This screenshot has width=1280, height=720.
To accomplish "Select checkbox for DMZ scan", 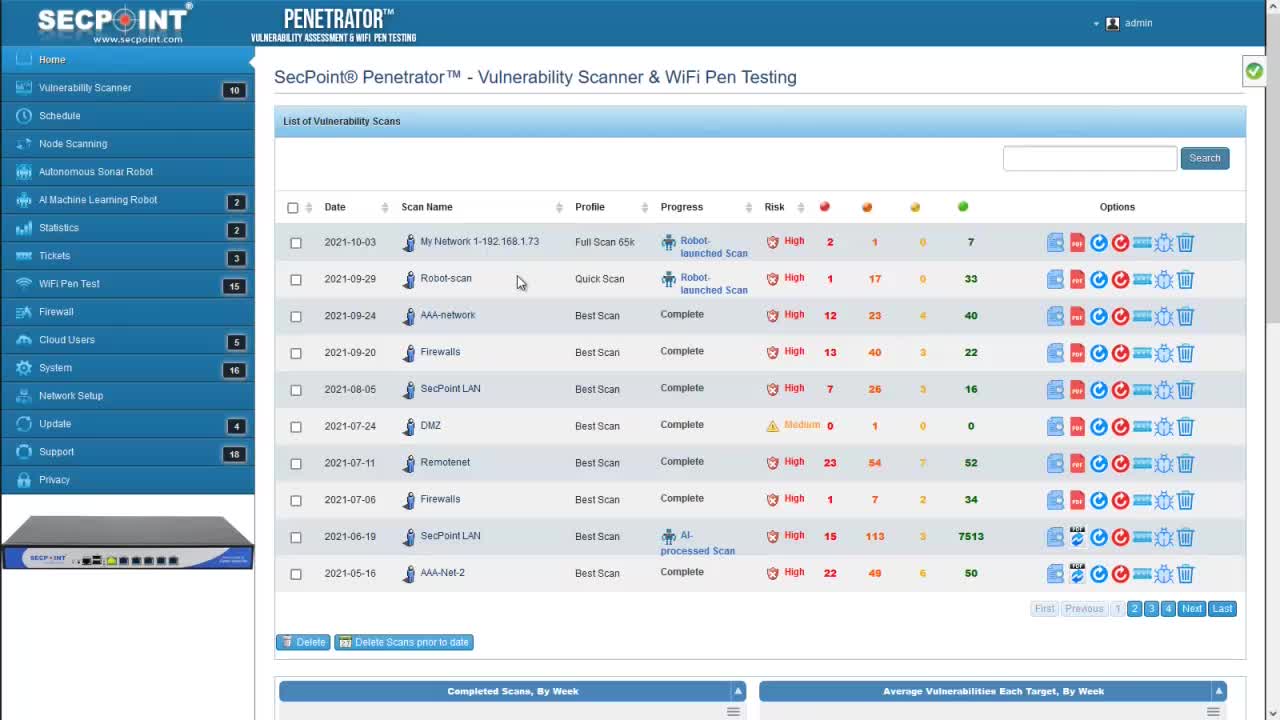I will tap(296, 427).
